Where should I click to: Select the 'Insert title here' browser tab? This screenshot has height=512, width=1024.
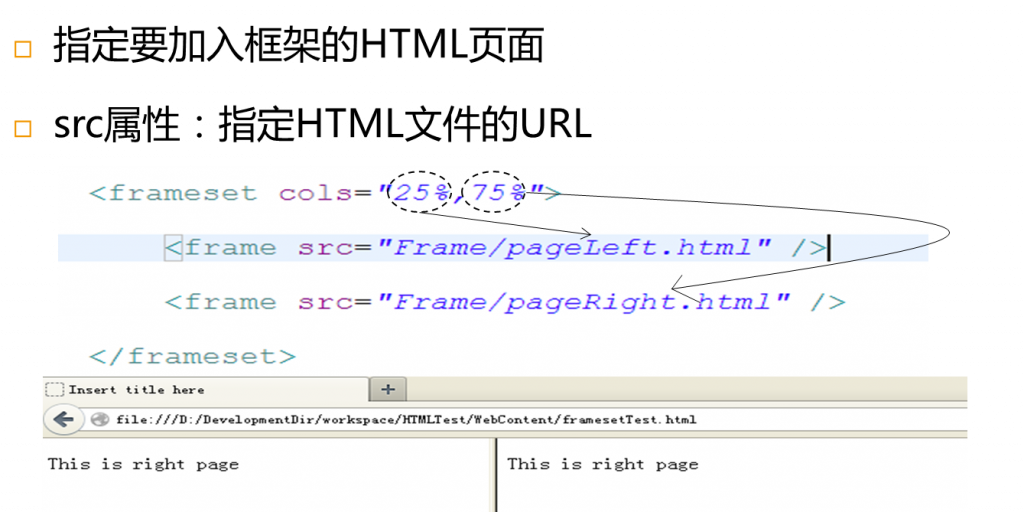206,389
